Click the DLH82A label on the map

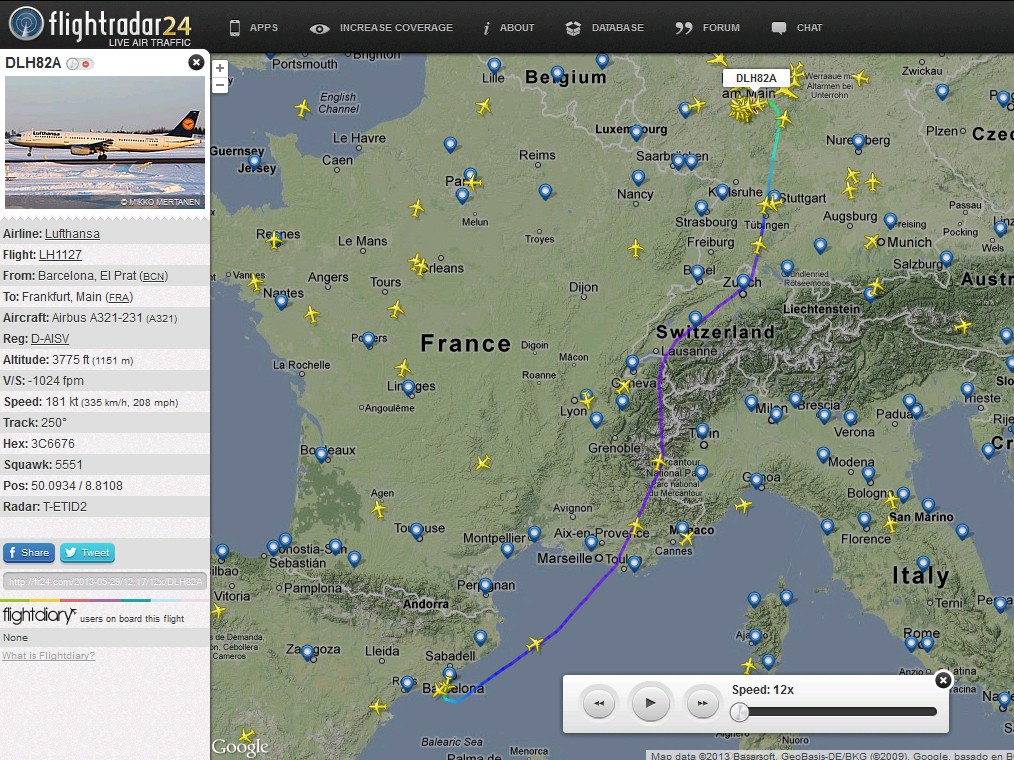pos(756,78)
